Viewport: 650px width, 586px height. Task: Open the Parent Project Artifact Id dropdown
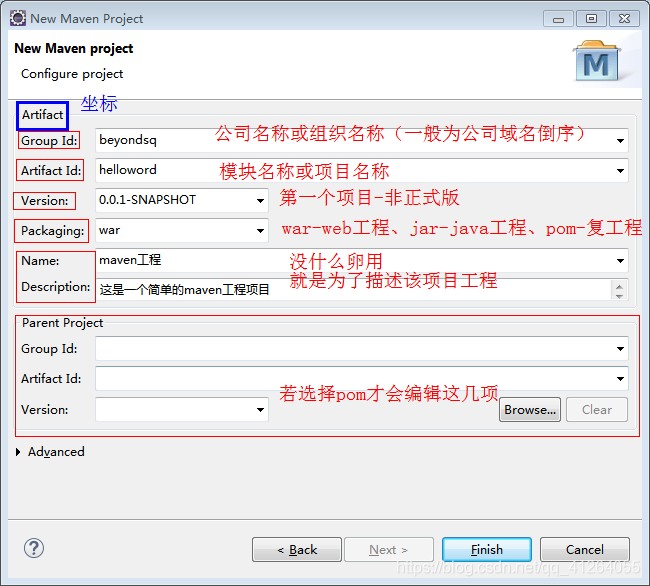coord(620,378)
